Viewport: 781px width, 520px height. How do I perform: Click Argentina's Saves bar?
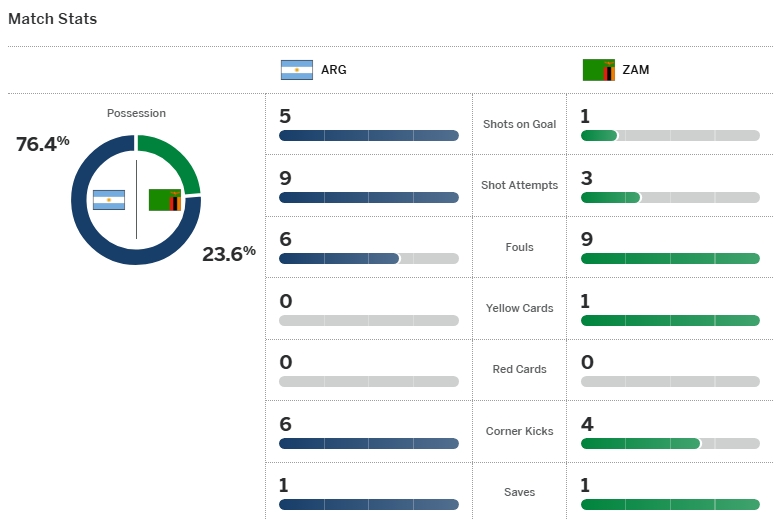point(369,504)
